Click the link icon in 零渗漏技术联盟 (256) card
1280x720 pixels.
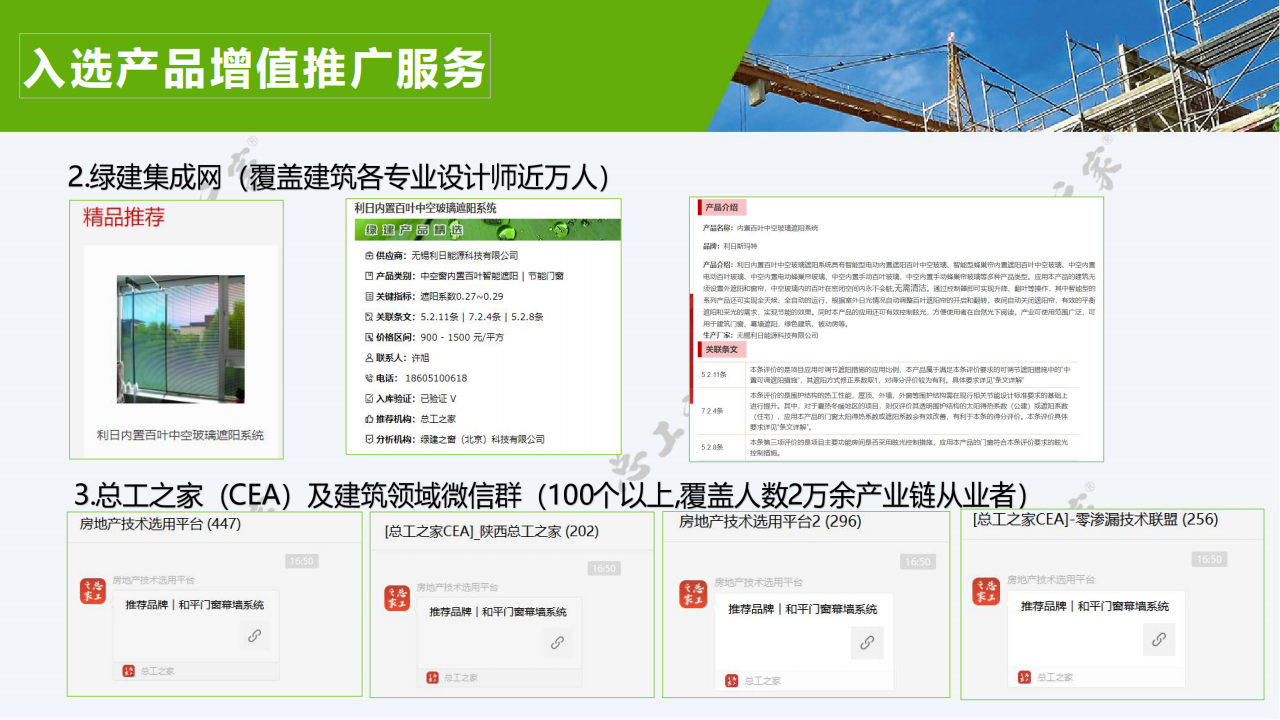(1159, 639)
